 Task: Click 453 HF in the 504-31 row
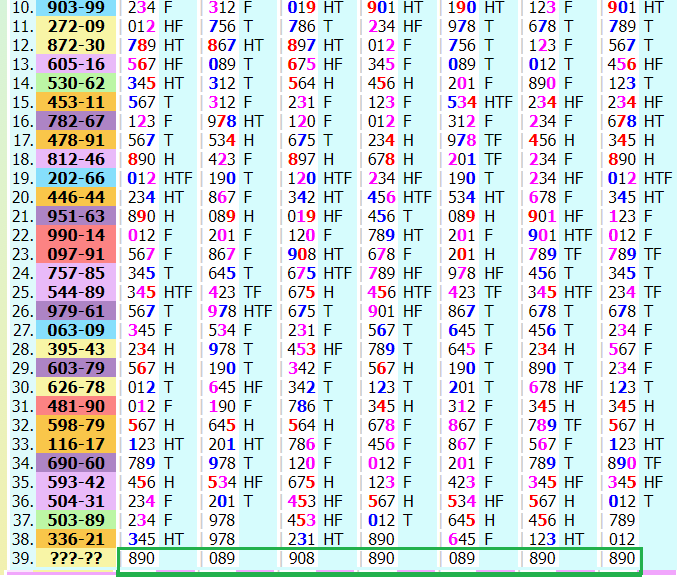(316, 501)
